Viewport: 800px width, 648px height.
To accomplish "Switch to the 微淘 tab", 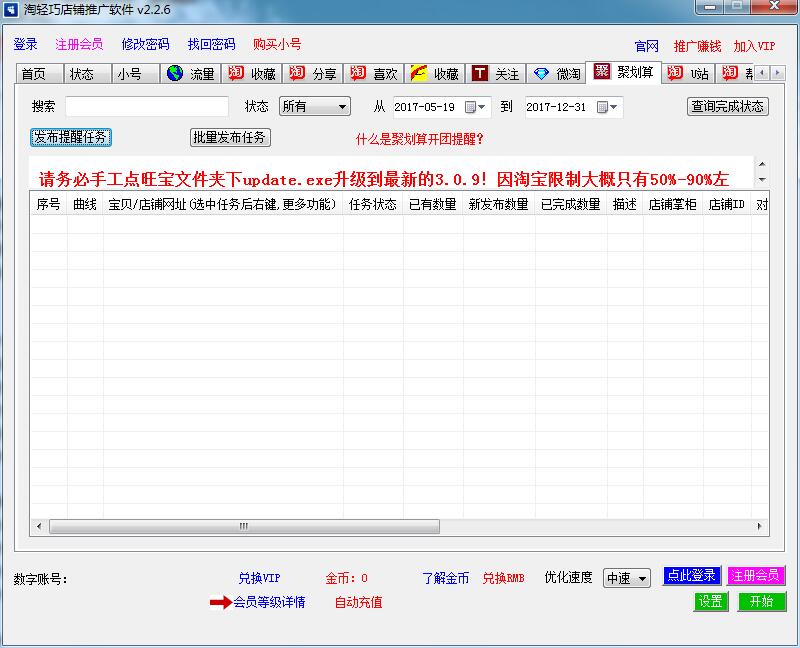I will click(556, 74).
